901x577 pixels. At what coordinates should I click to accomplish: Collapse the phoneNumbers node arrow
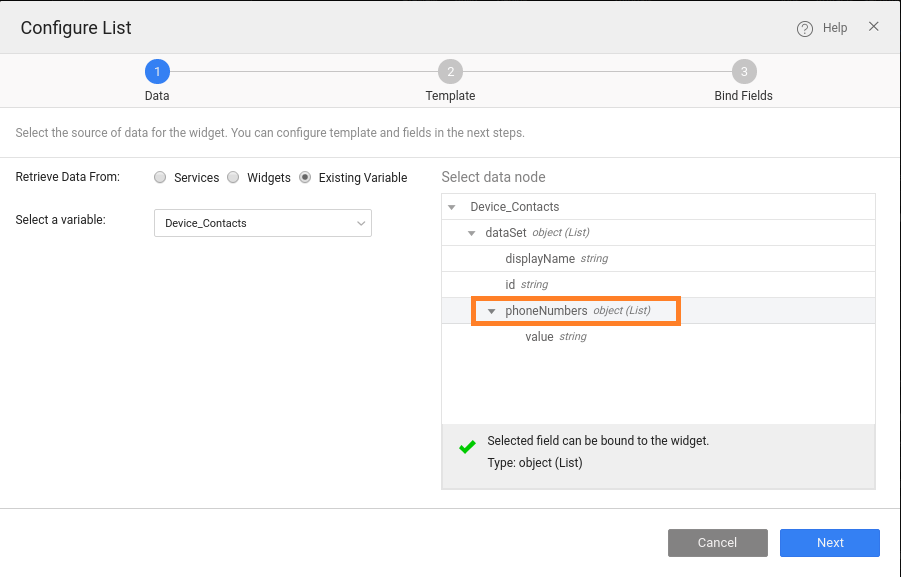[x=492, y=311]
